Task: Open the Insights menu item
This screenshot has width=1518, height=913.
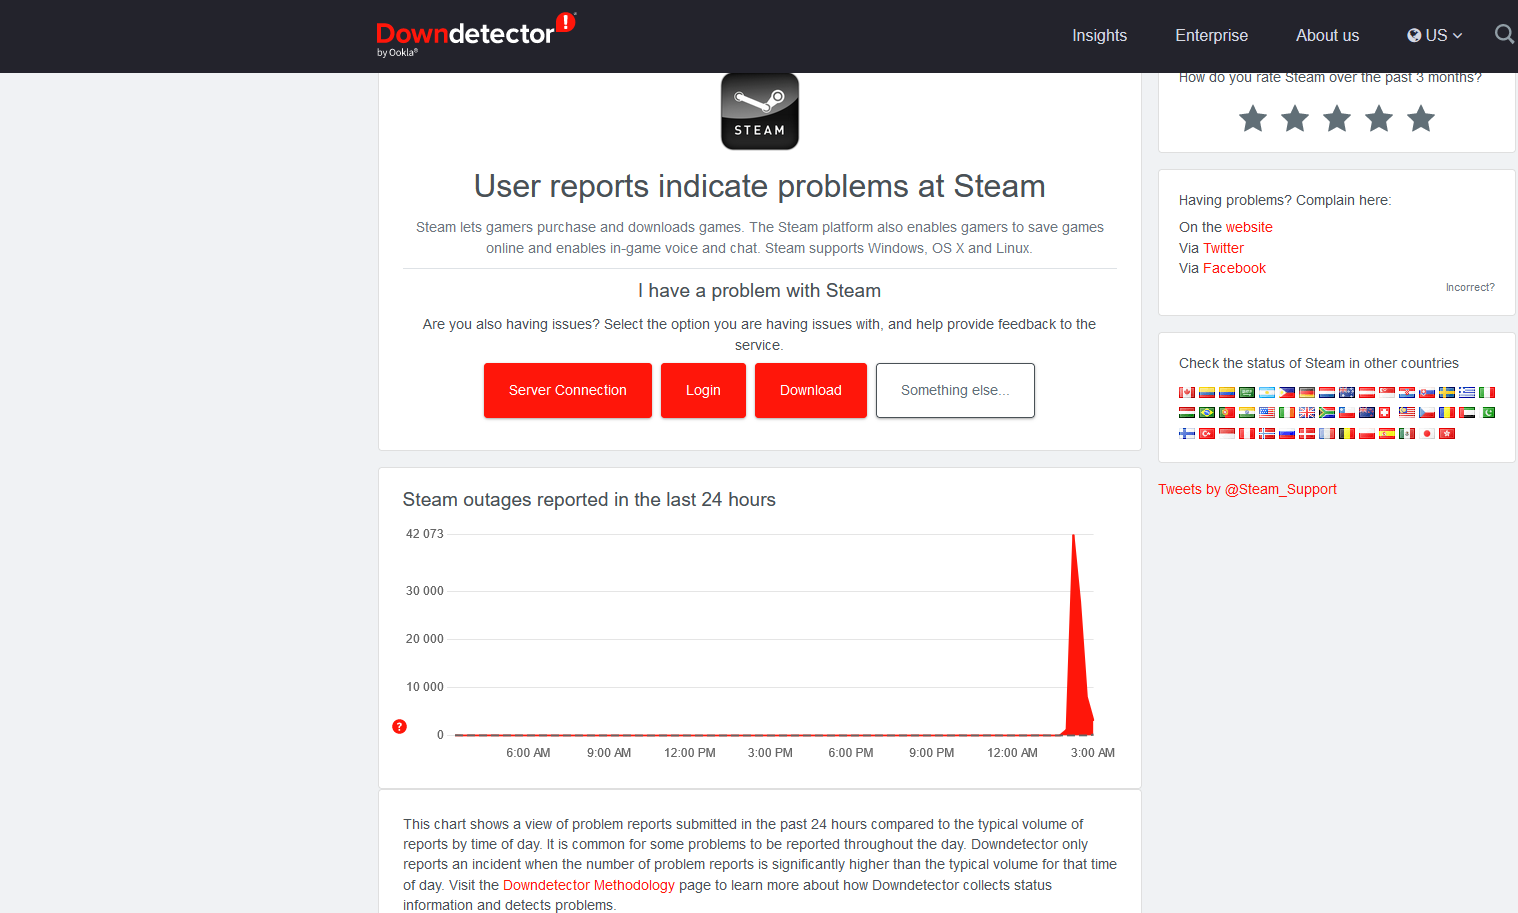Action: [x=1099, y=35]
